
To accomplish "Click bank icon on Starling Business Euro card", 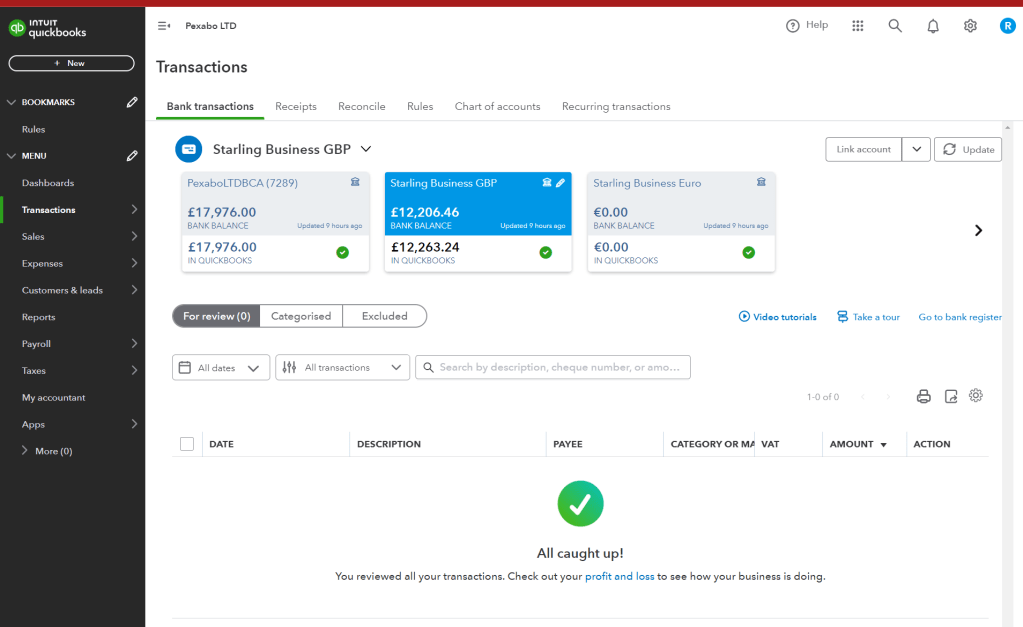I will click(x=761, y=182).
